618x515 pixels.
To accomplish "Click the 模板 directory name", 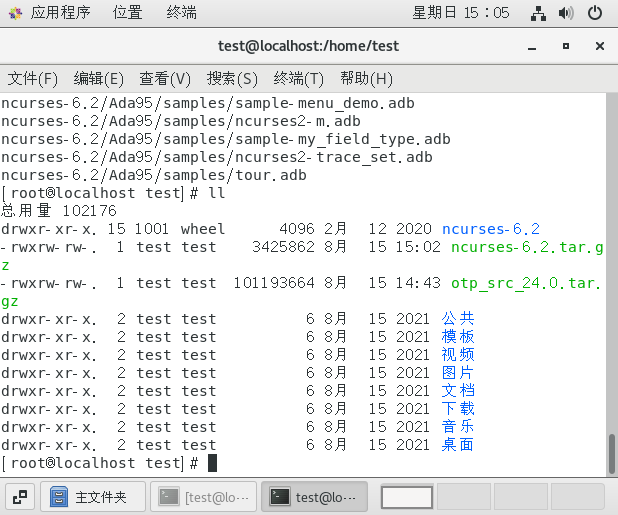I will (x=458, y=337).
